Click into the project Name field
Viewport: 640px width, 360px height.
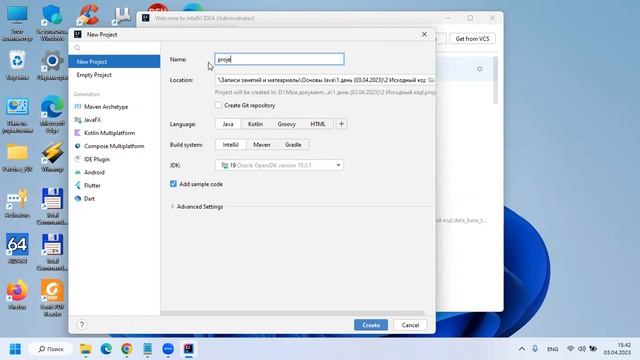279,59
